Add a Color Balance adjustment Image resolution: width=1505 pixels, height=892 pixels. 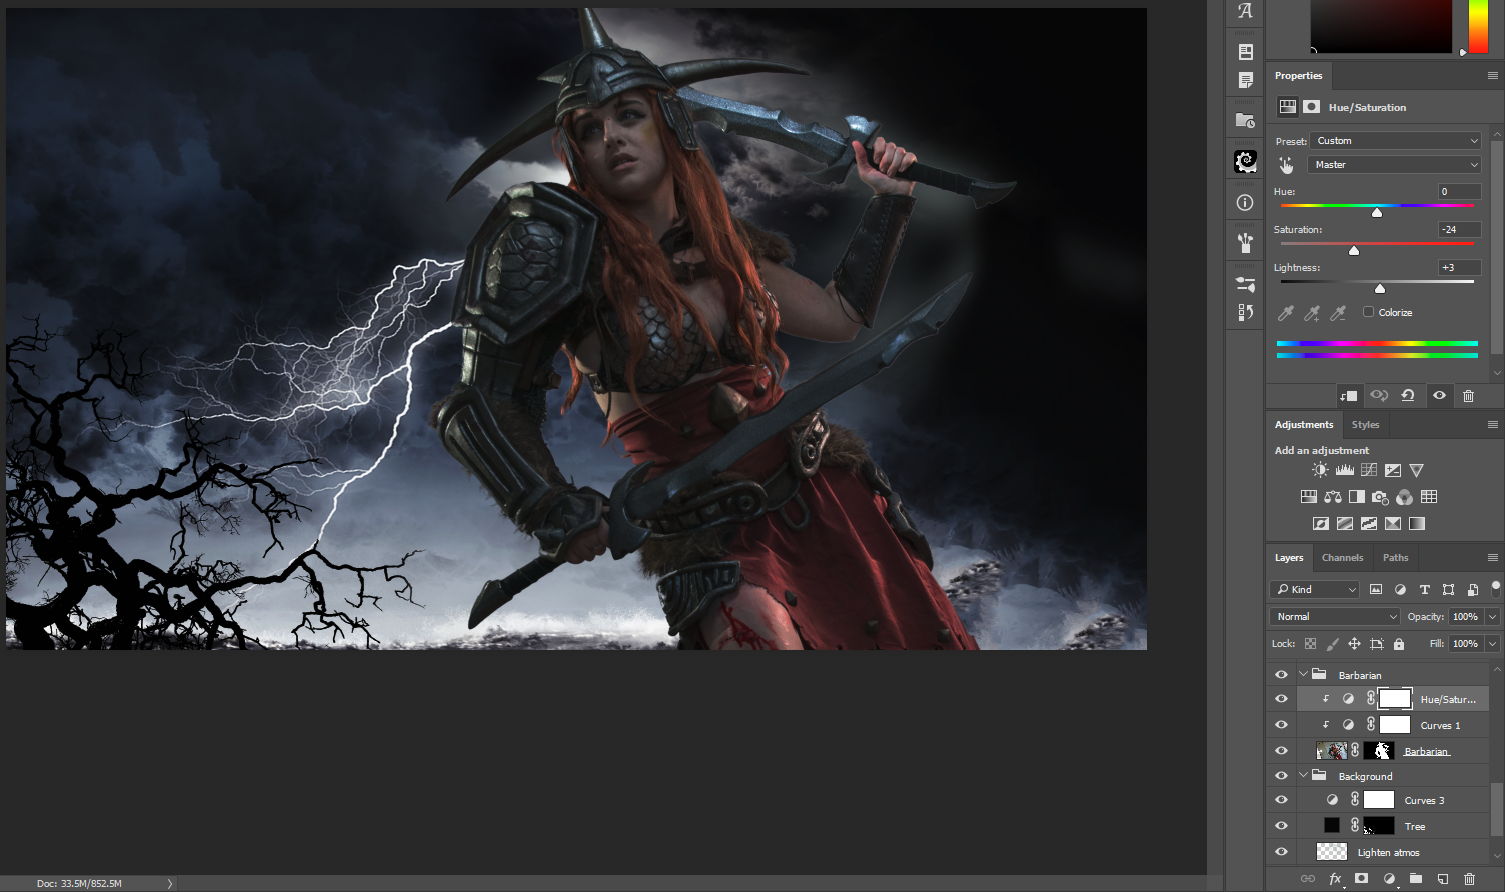point(1332,497)
